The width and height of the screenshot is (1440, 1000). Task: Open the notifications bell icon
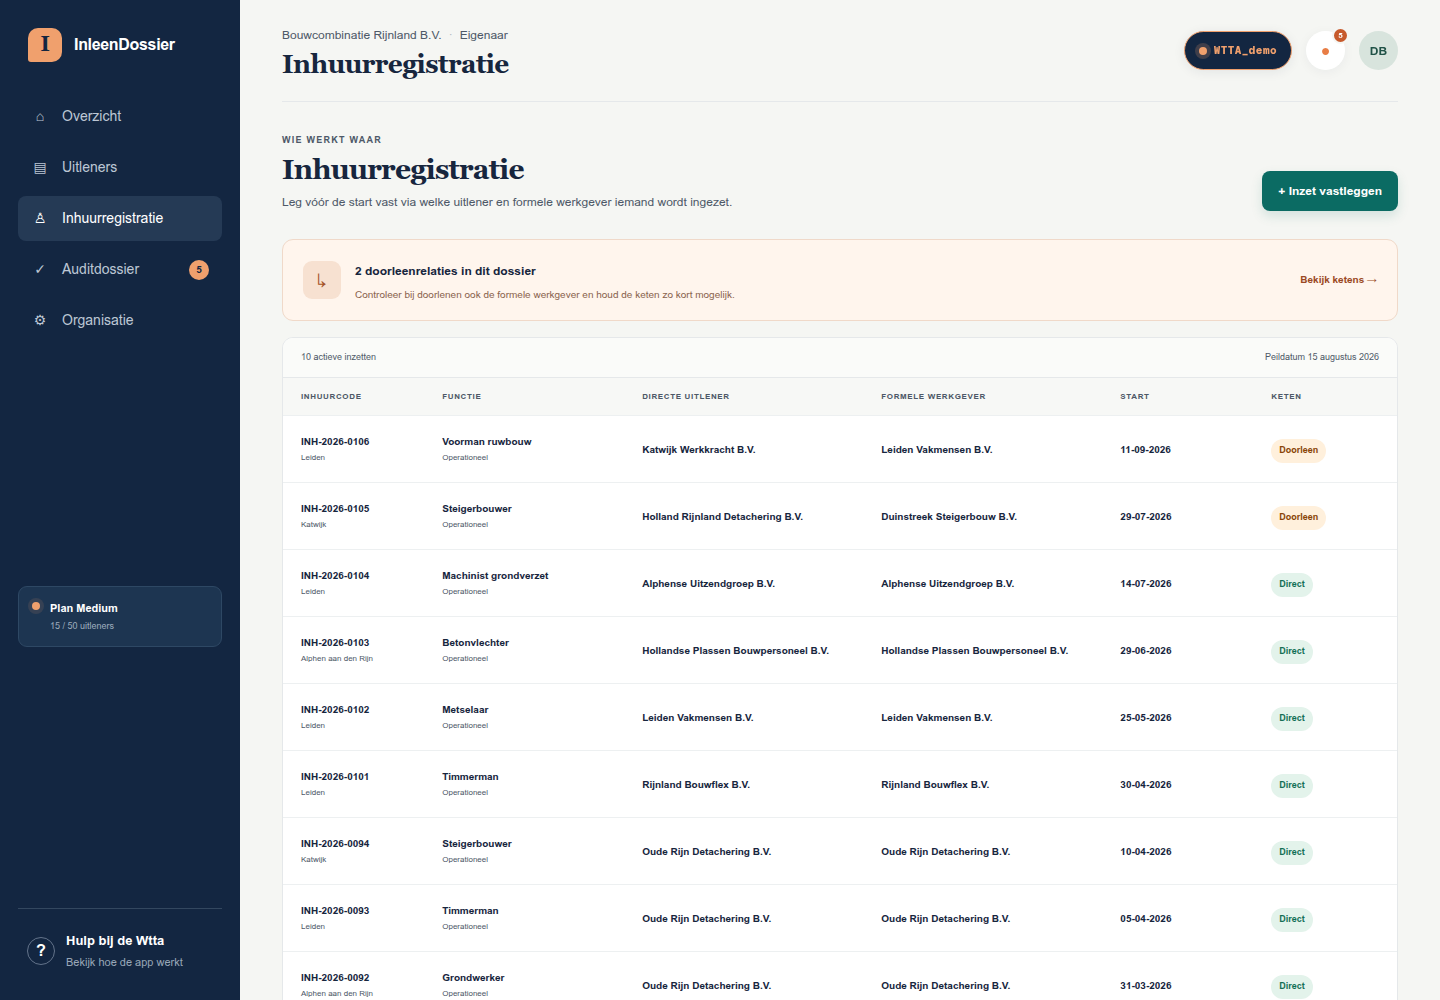(1325, 51)
